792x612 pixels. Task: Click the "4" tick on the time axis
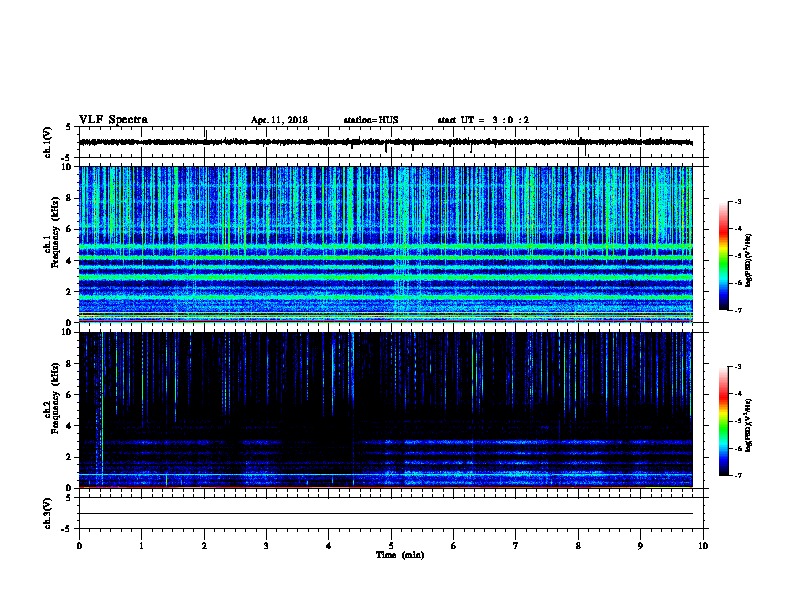tap(329, 546)
